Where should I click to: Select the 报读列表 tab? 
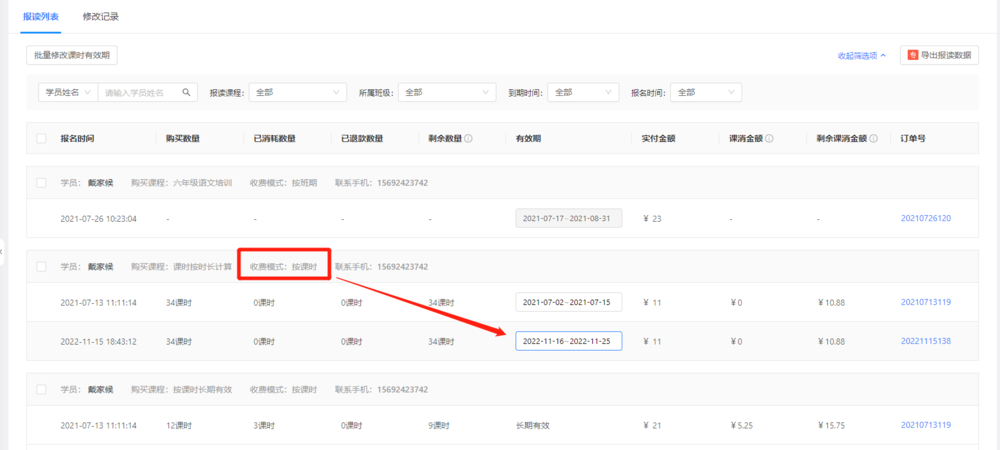click(41, 17)
